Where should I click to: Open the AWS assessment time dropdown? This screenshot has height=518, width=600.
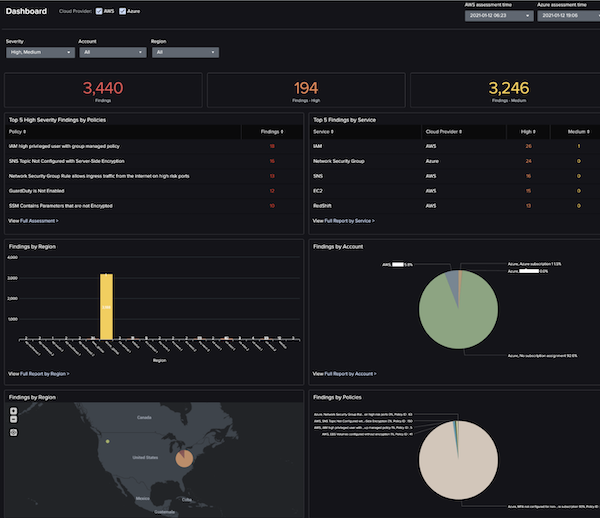coord(499,16)
